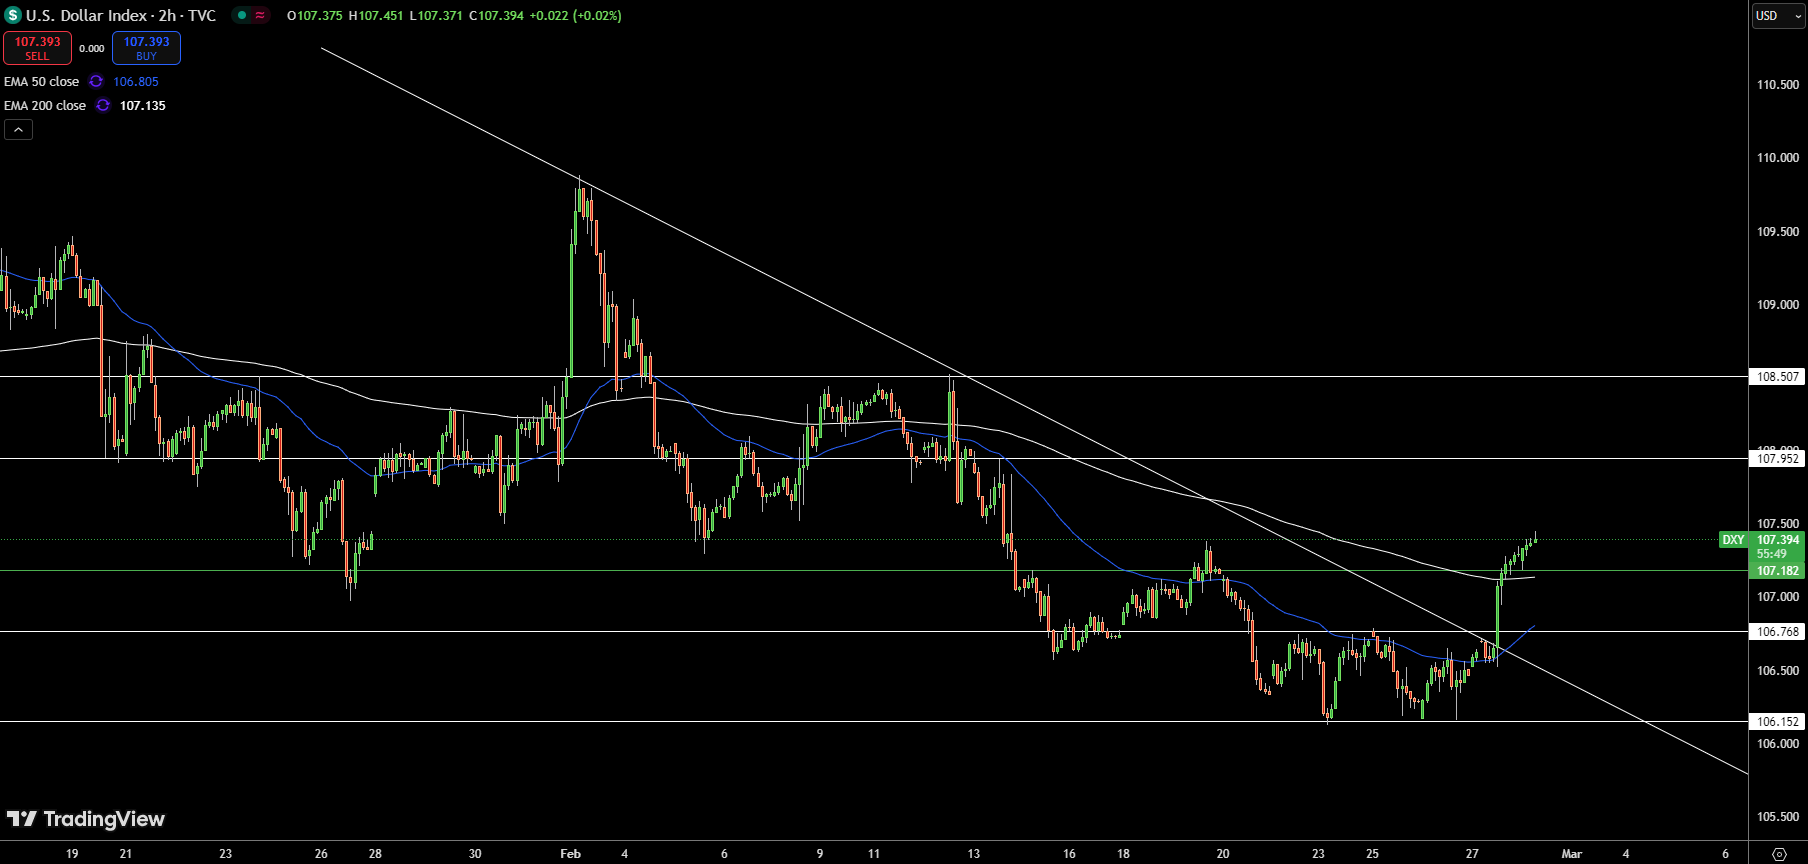Click the 109.500 price axis label
Viewport: 1808px width, 864px height.
point(1778,232)
